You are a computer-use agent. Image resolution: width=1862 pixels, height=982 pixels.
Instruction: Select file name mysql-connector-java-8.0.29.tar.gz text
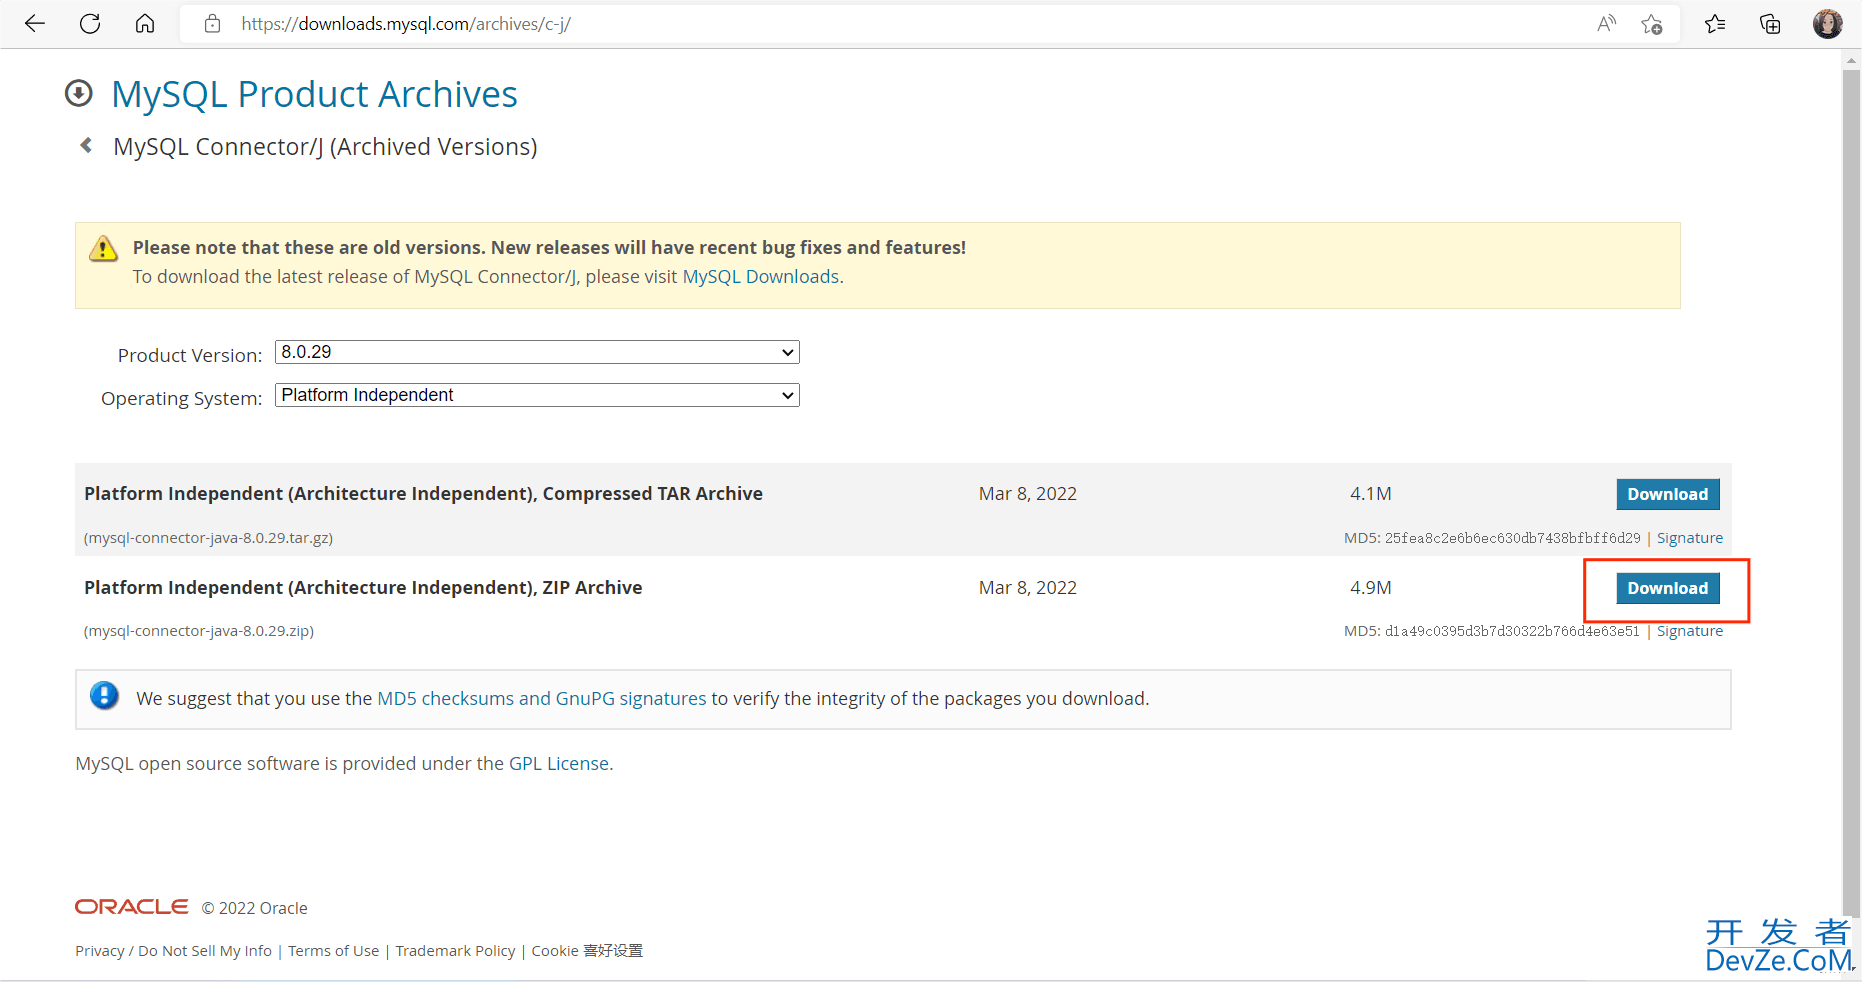(x=208, y=538)
